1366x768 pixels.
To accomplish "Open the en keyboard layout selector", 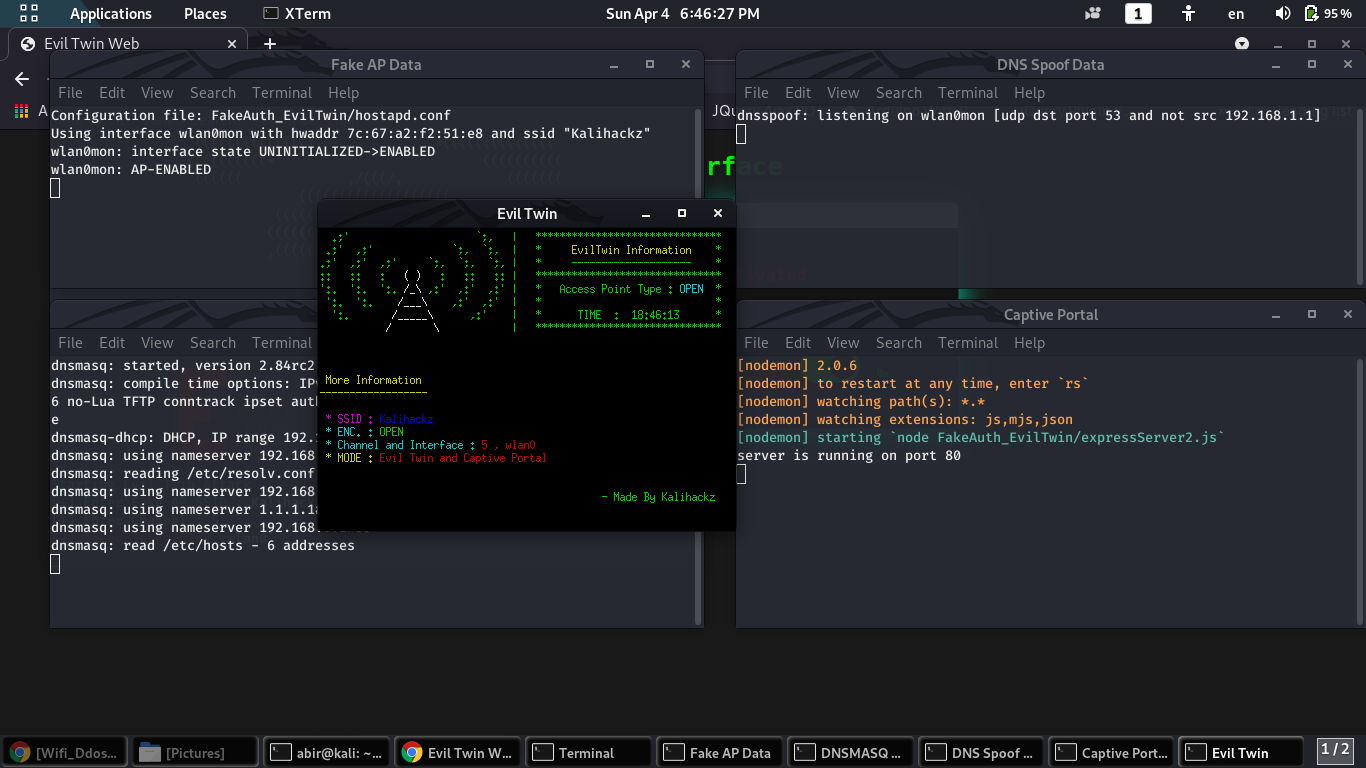I will coord(1236,14).
